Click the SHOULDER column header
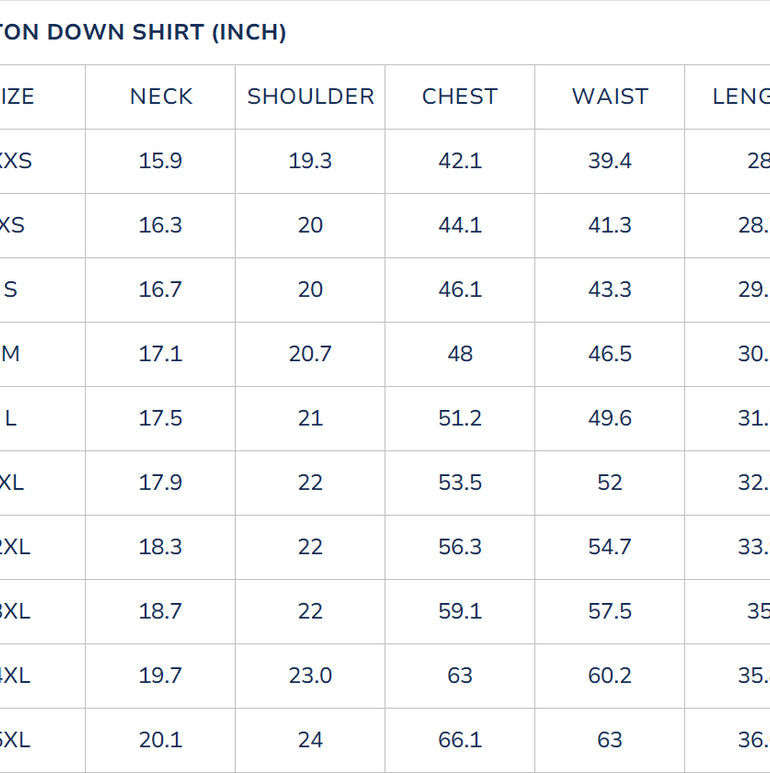This screenshot has height=773, width=770. tap(310, 97)
